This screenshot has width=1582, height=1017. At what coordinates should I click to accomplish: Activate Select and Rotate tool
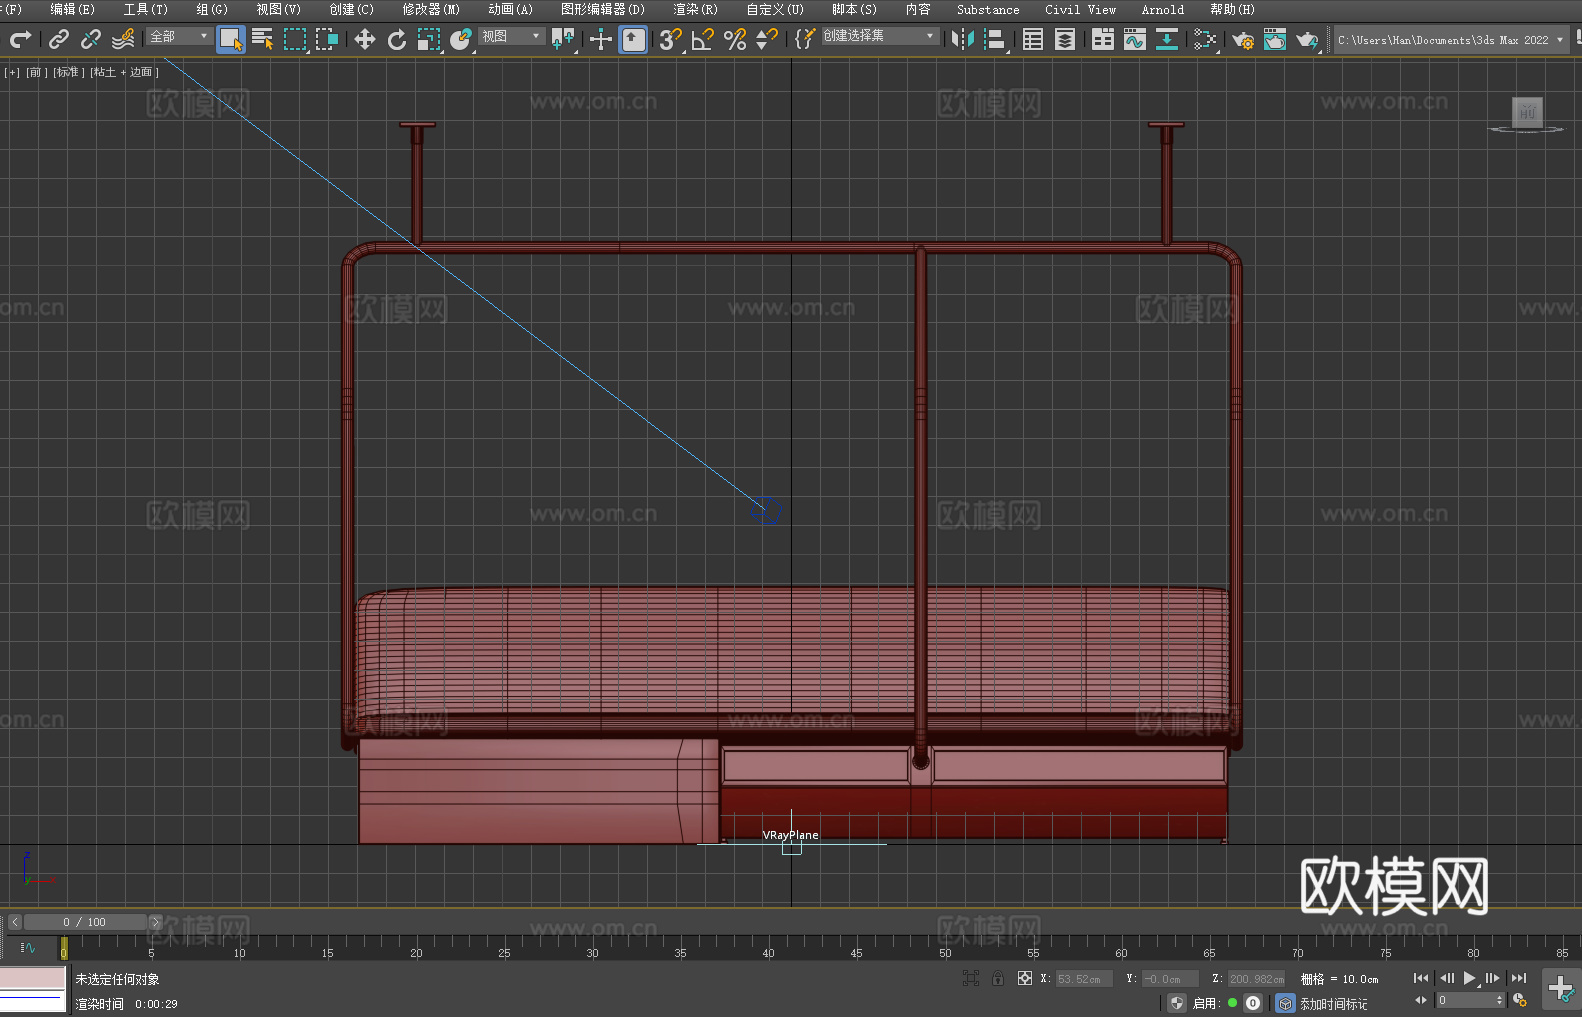click(x=397, y=39)
